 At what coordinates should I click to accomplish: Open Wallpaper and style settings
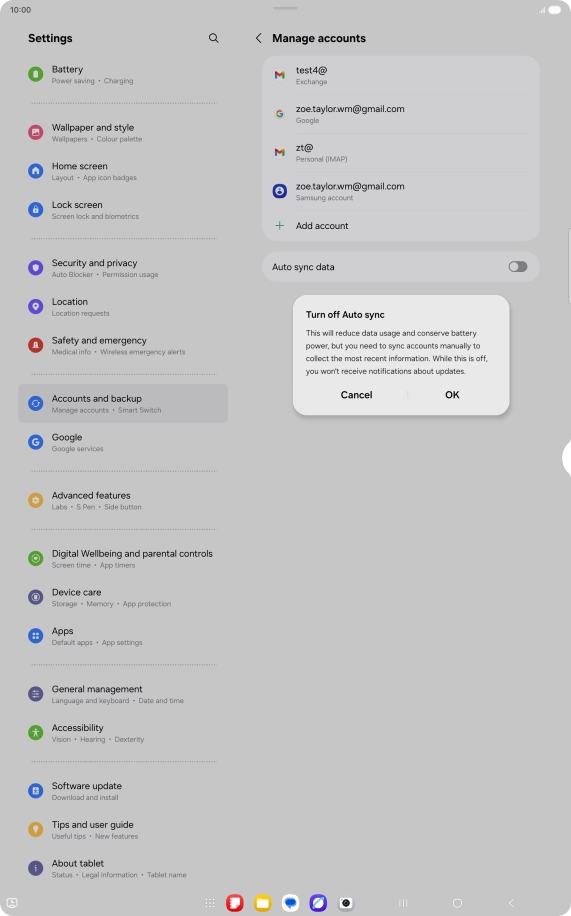(123, 133)
